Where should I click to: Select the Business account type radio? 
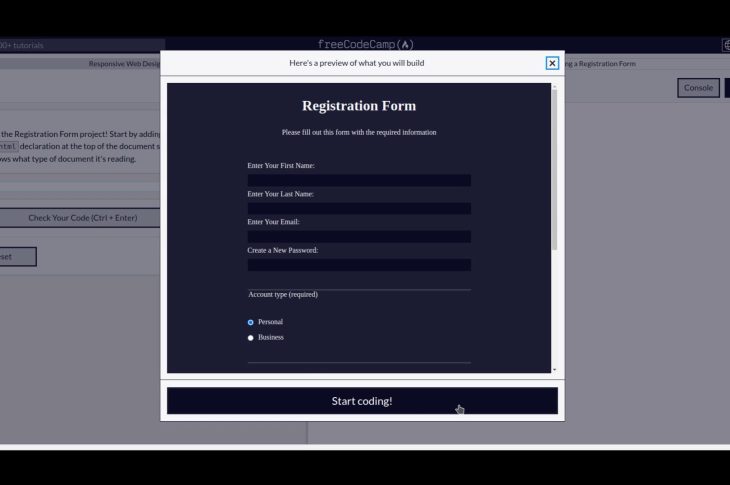pyautogui.click(x=251, y=337)
